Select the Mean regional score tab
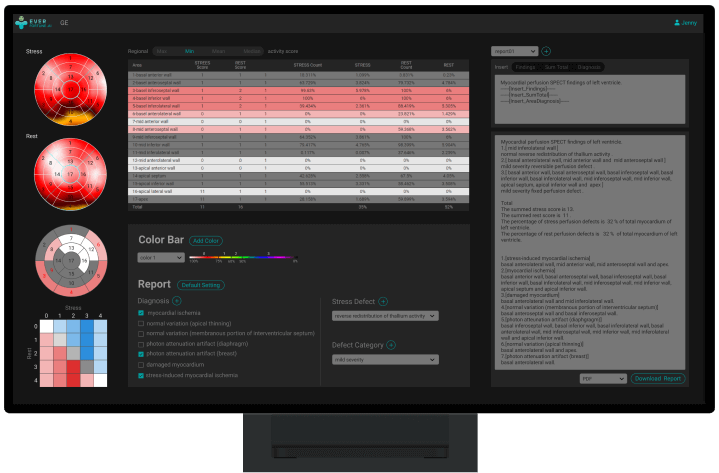Screen dimensions: 719x473 click(217, 50)
